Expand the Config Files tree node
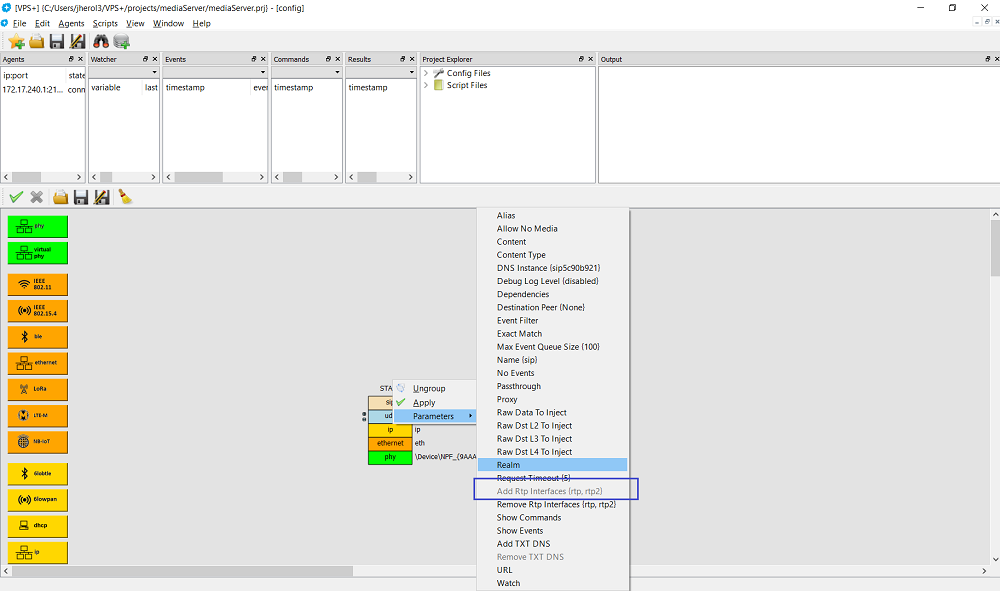Image resolution: width=1000 pixels, height=591 pixels. [426, 73]
